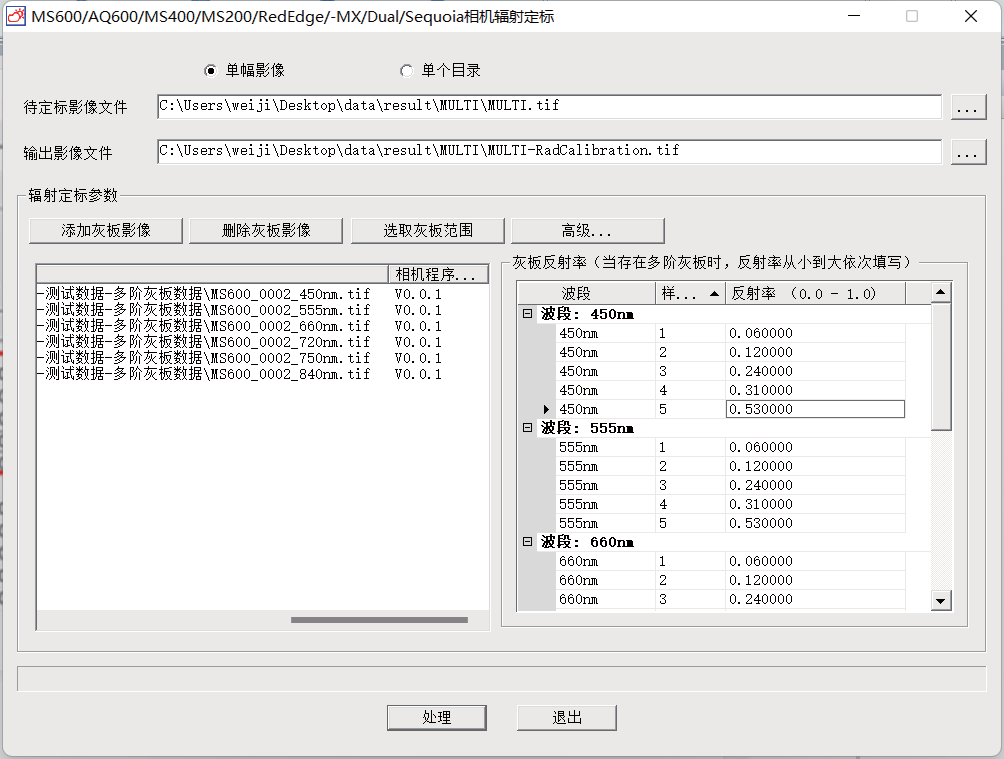
Task: Click the 555nm sample 4 reflectance 0.310000
Action: click(815, 504)
